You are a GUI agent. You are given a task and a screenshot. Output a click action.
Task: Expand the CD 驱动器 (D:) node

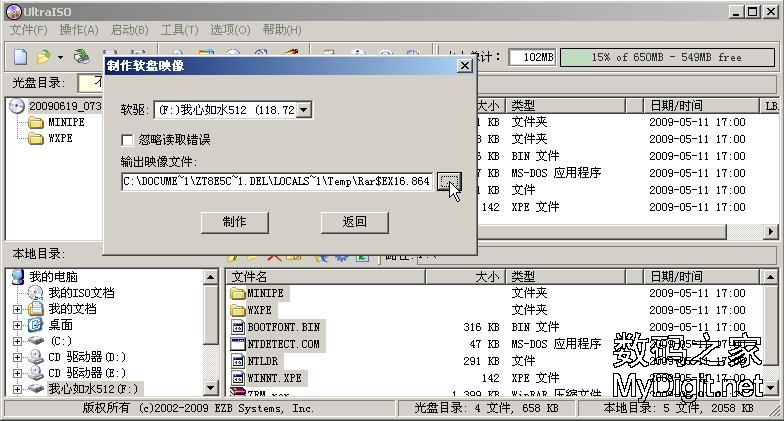(x=18, y=358)
